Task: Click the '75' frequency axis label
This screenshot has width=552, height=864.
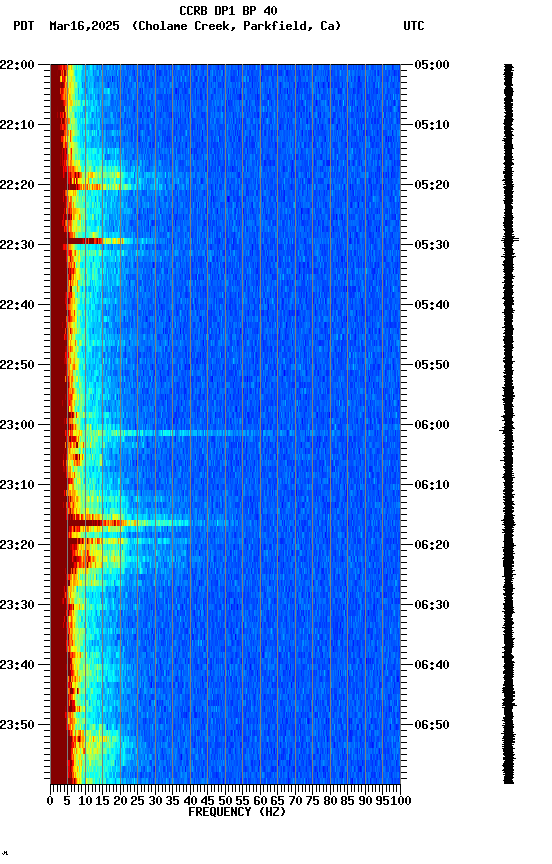Action: point(312,801)
